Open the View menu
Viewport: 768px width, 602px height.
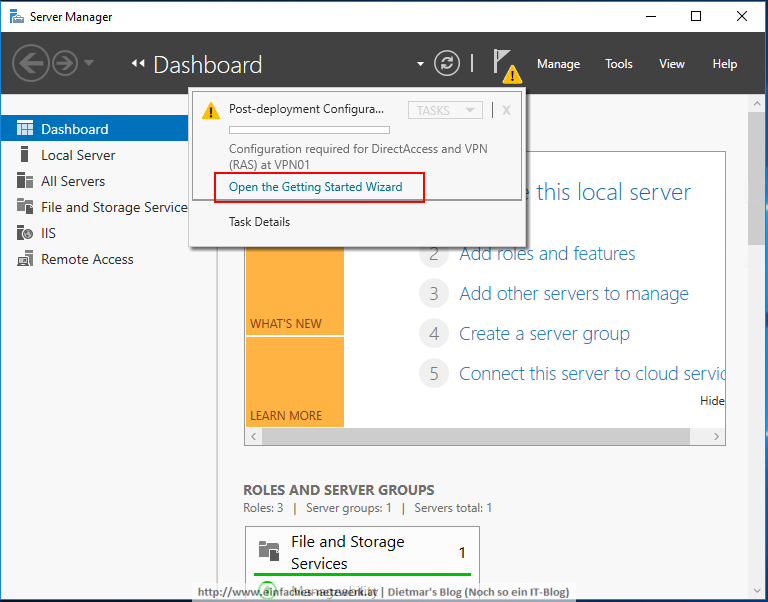tap(672, 64)
